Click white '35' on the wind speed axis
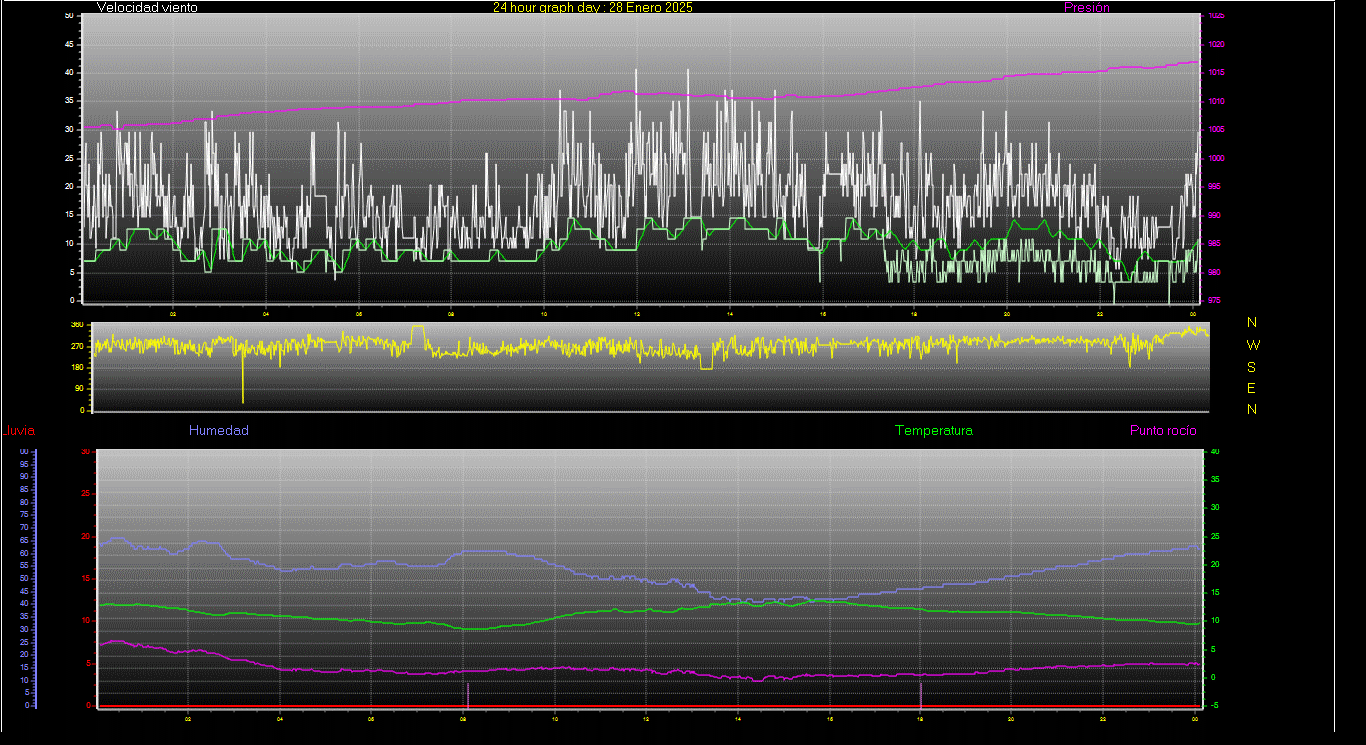 tap(68, 102)
